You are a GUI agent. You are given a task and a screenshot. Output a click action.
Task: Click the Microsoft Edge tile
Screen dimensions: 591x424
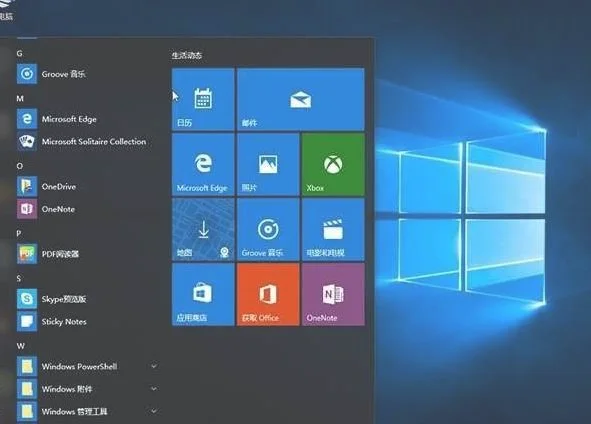click(203, 164)
